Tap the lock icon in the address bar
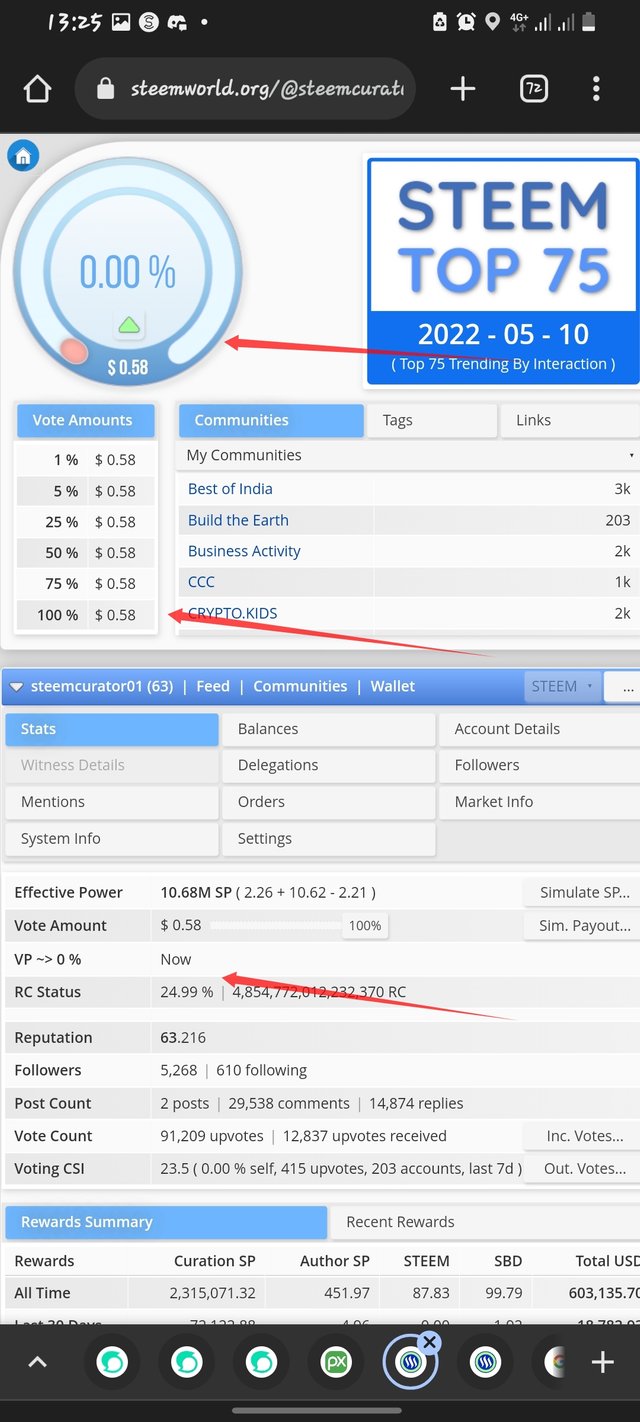640x1422 pixels. pos(105,89)
